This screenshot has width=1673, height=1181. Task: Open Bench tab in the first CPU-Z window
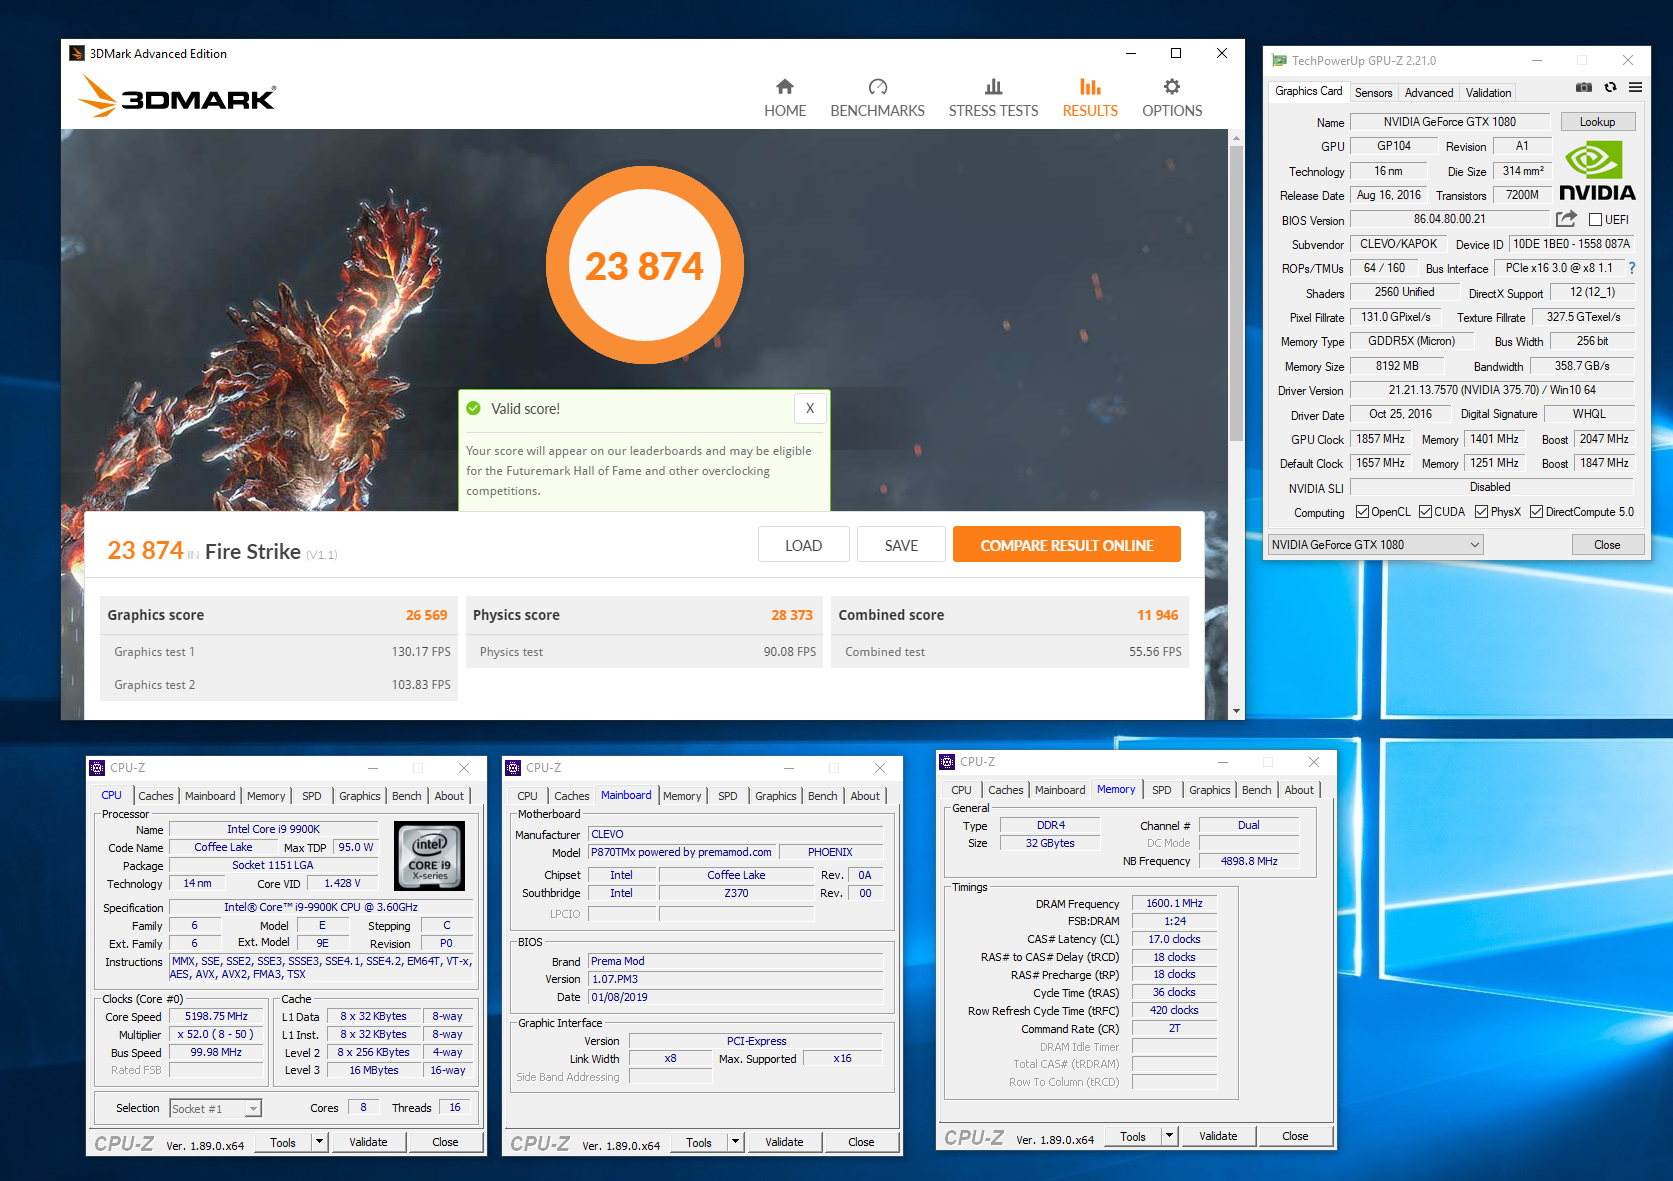tap(406, 796)
